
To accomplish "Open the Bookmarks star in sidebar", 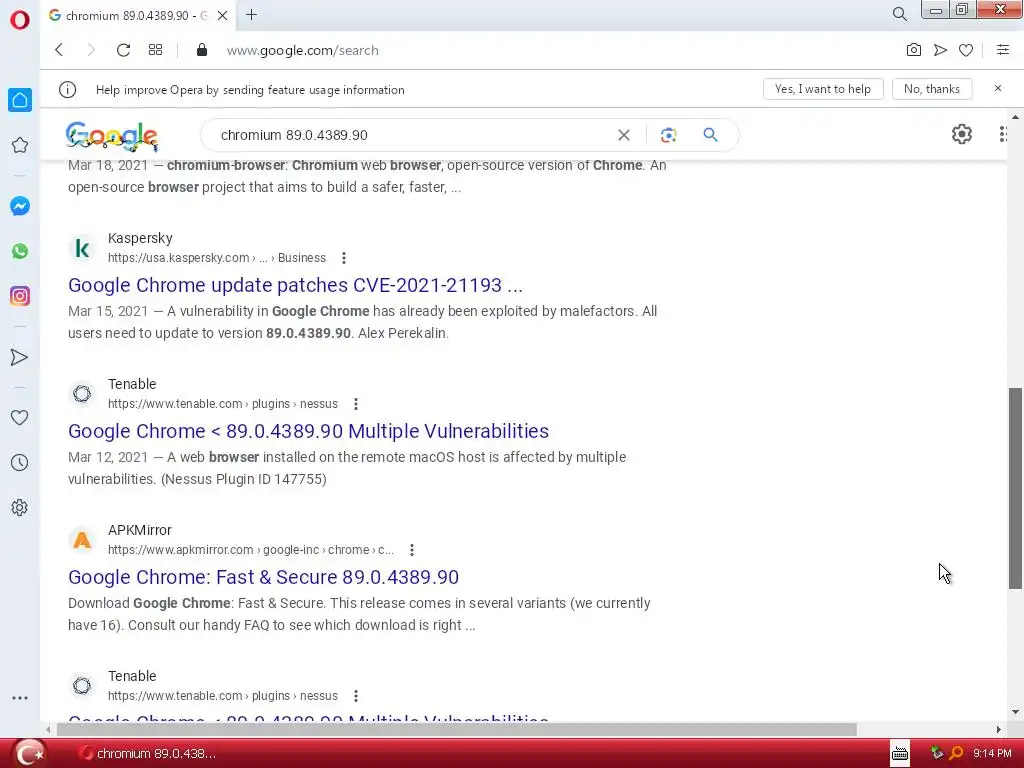I will click(x=20, y=145).
